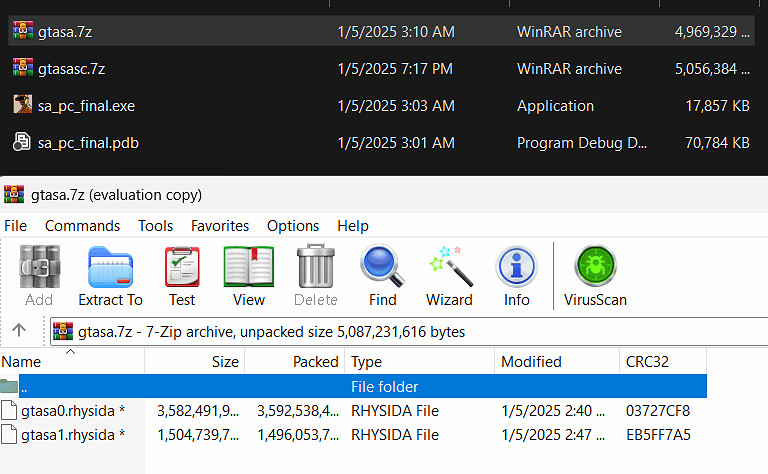Viewport: 768px width, 474px height.
Task: Show archive Info
Action: point(516,276)
